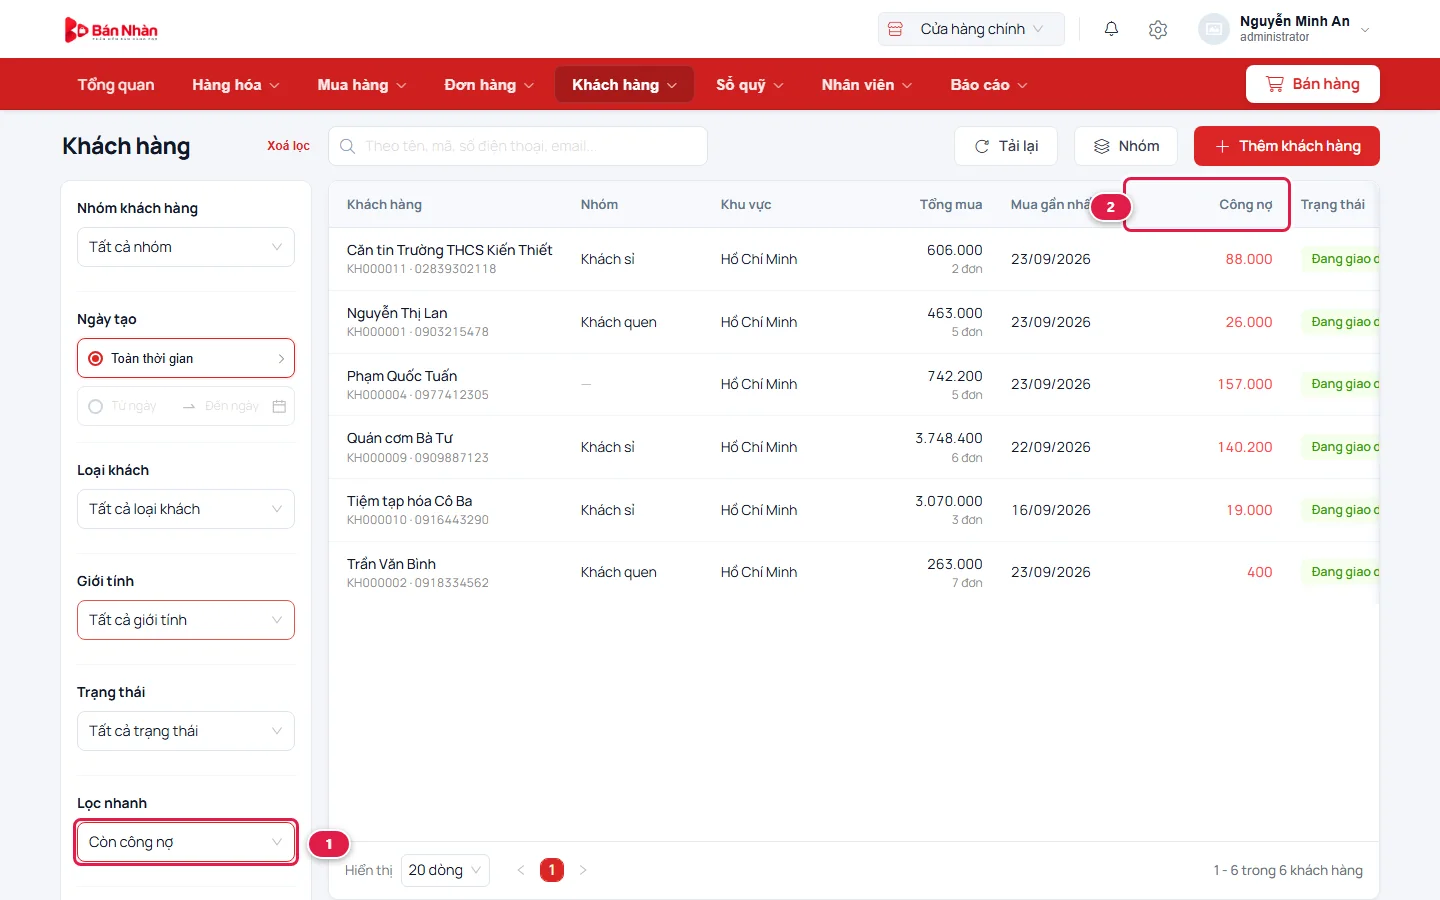Click the user avatar icon
This screenshot has width=1440, height=900.
click(x=1213, y=29)
